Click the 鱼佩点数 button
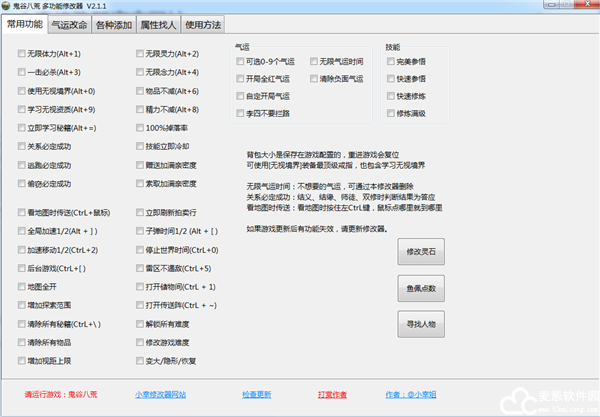Screen dimensions: 600x417 point(421,287)
